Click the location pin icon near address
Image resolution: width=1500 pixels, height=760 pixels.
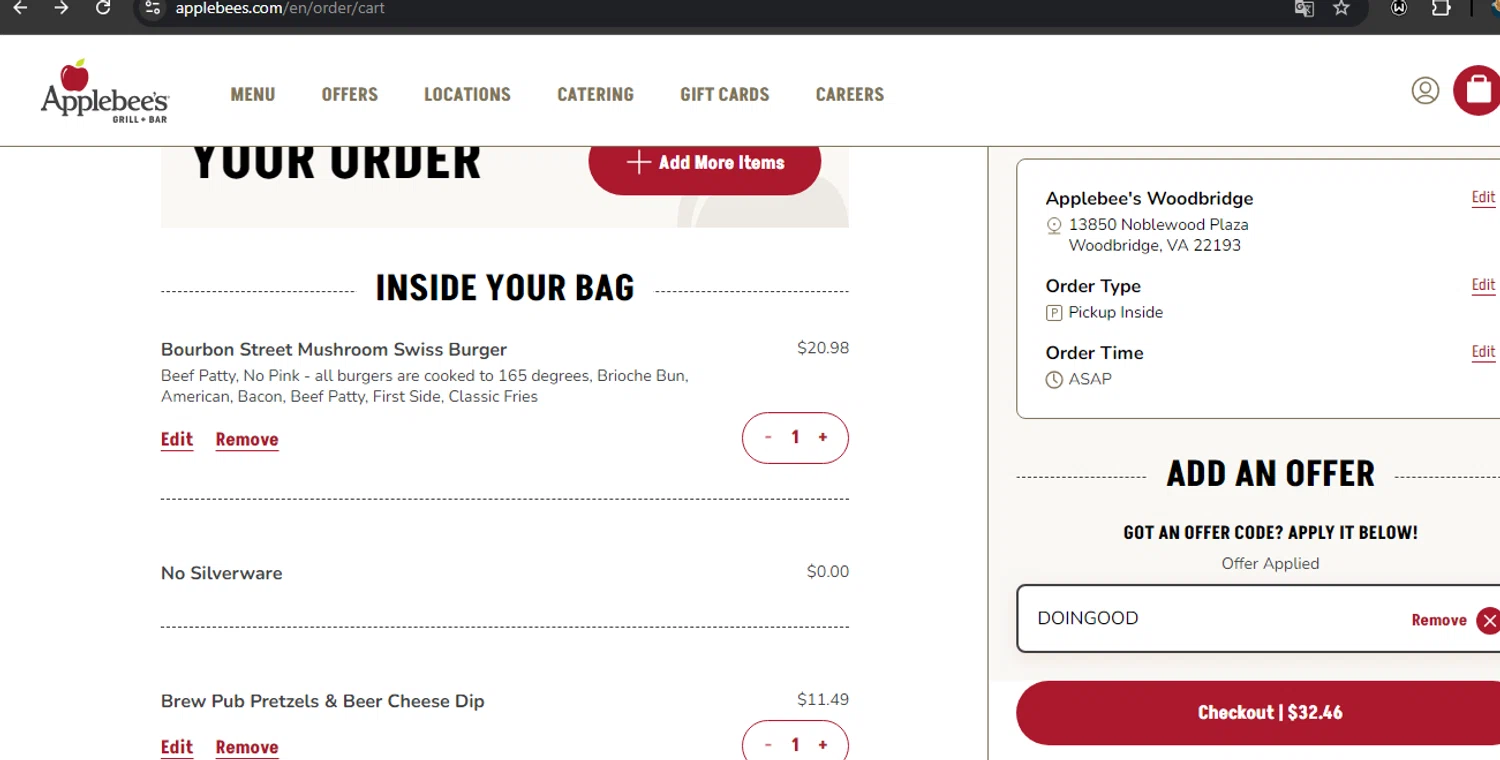(1054, 226)
